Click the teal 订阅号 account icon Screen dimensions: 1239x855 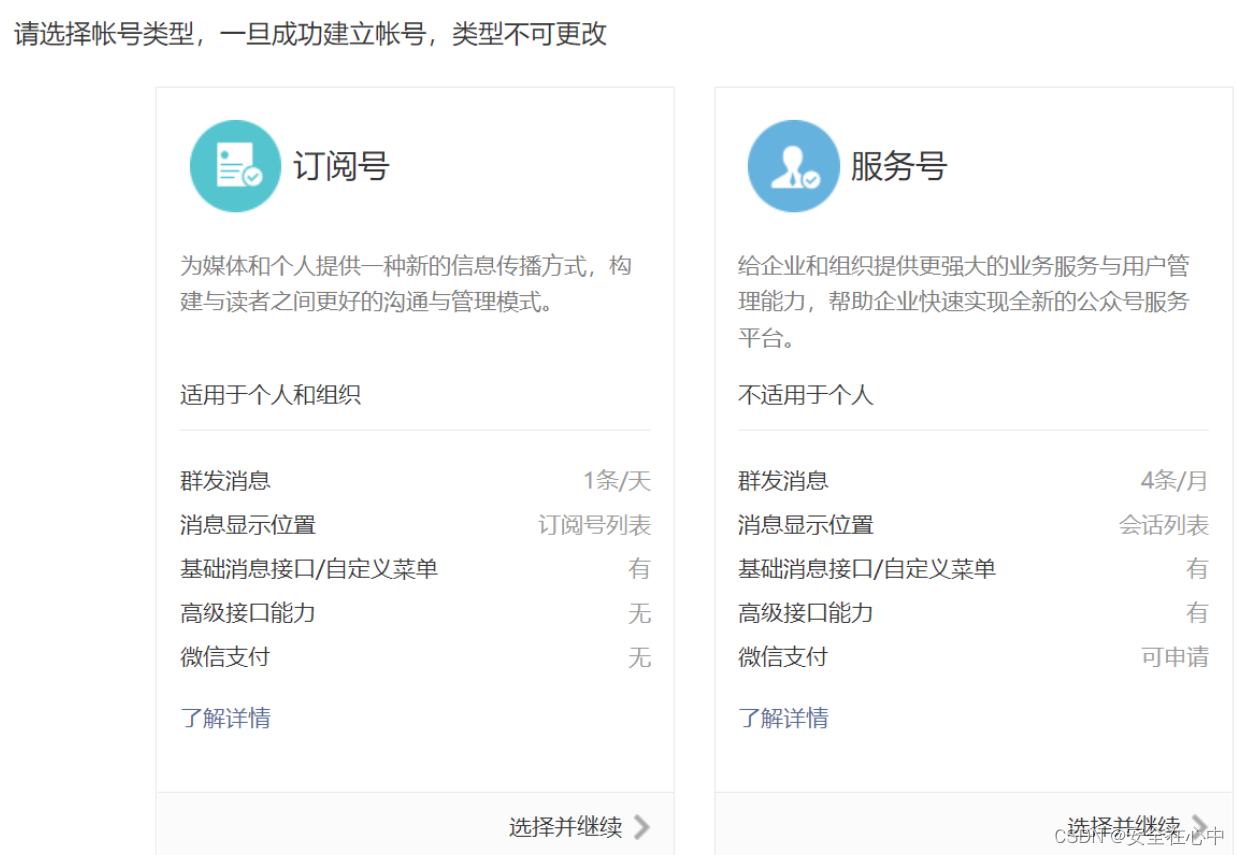(235, 166)
